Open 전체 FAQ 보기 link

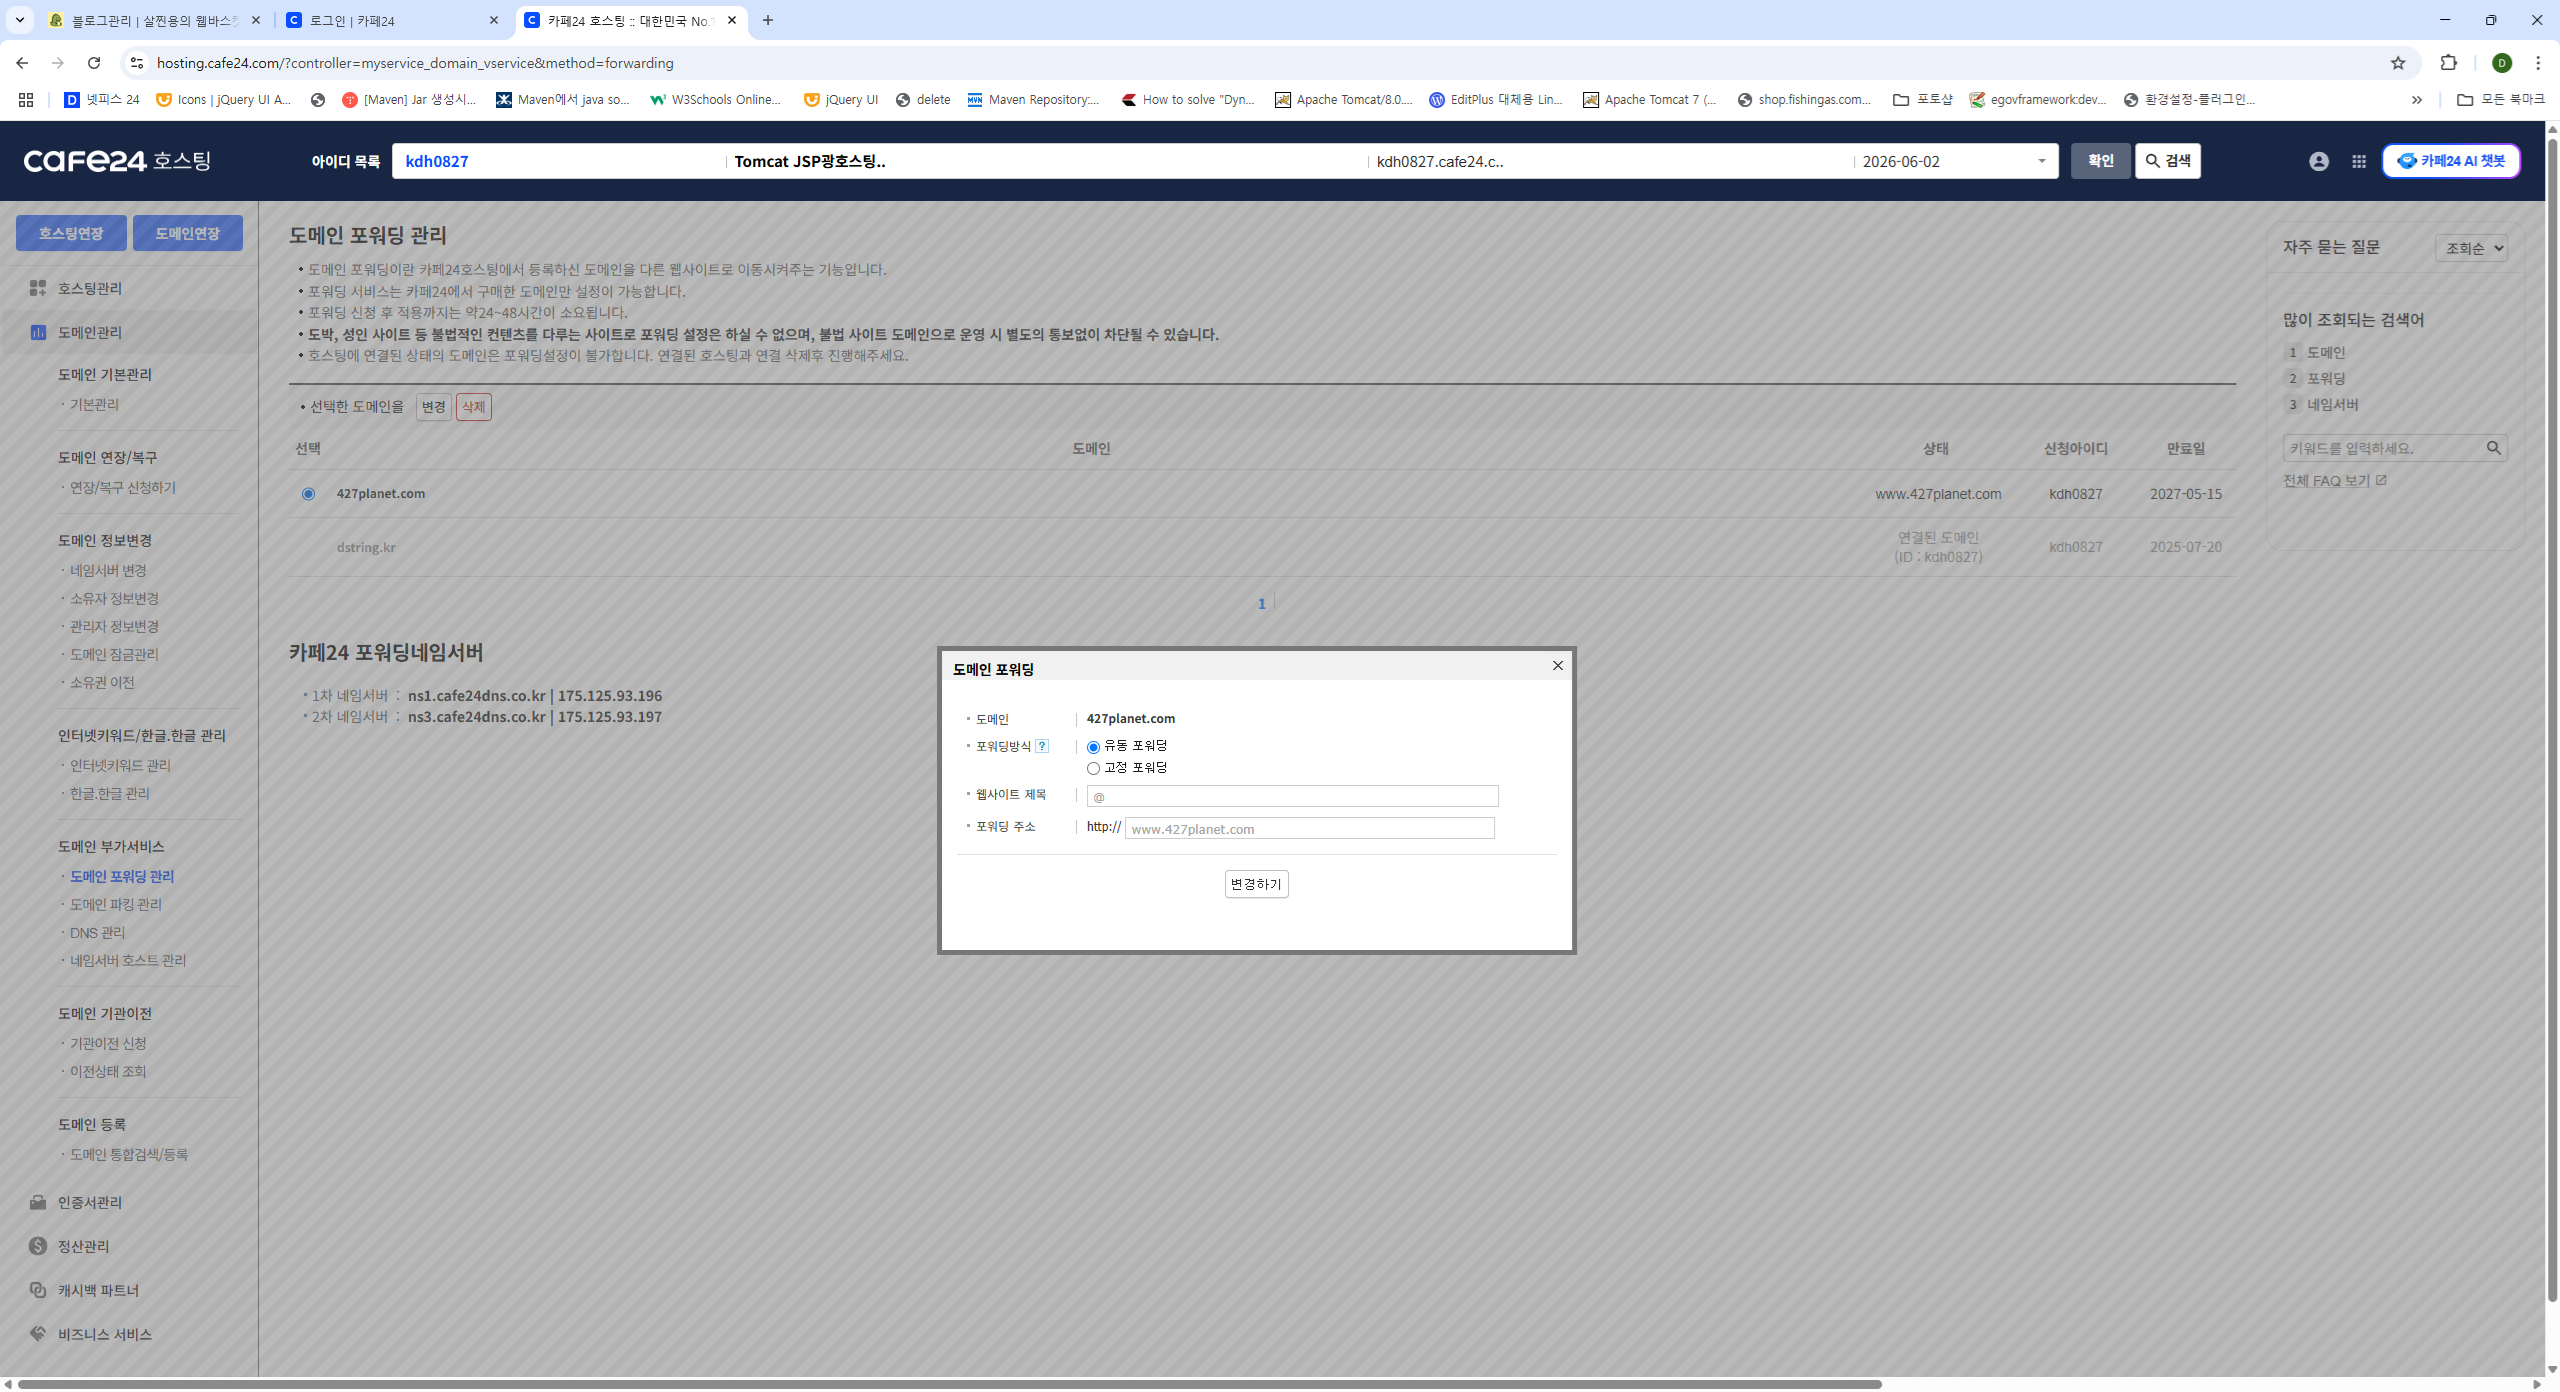coord(2334,481)
